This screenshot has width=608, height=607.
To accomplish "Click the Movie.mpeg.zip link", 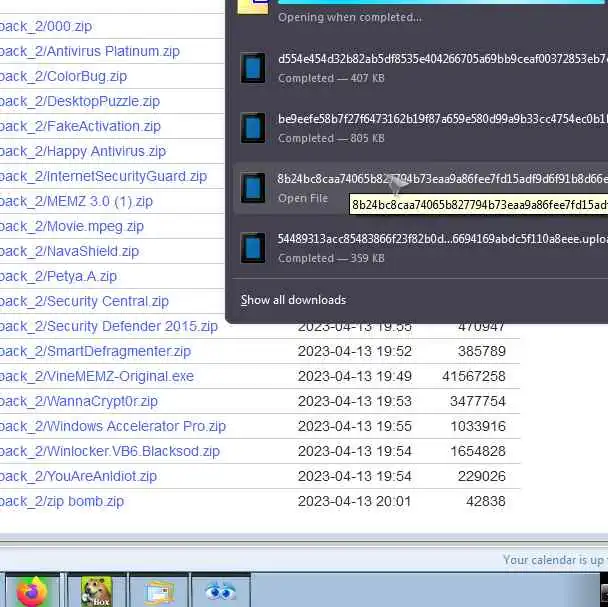I will point(72,226).
